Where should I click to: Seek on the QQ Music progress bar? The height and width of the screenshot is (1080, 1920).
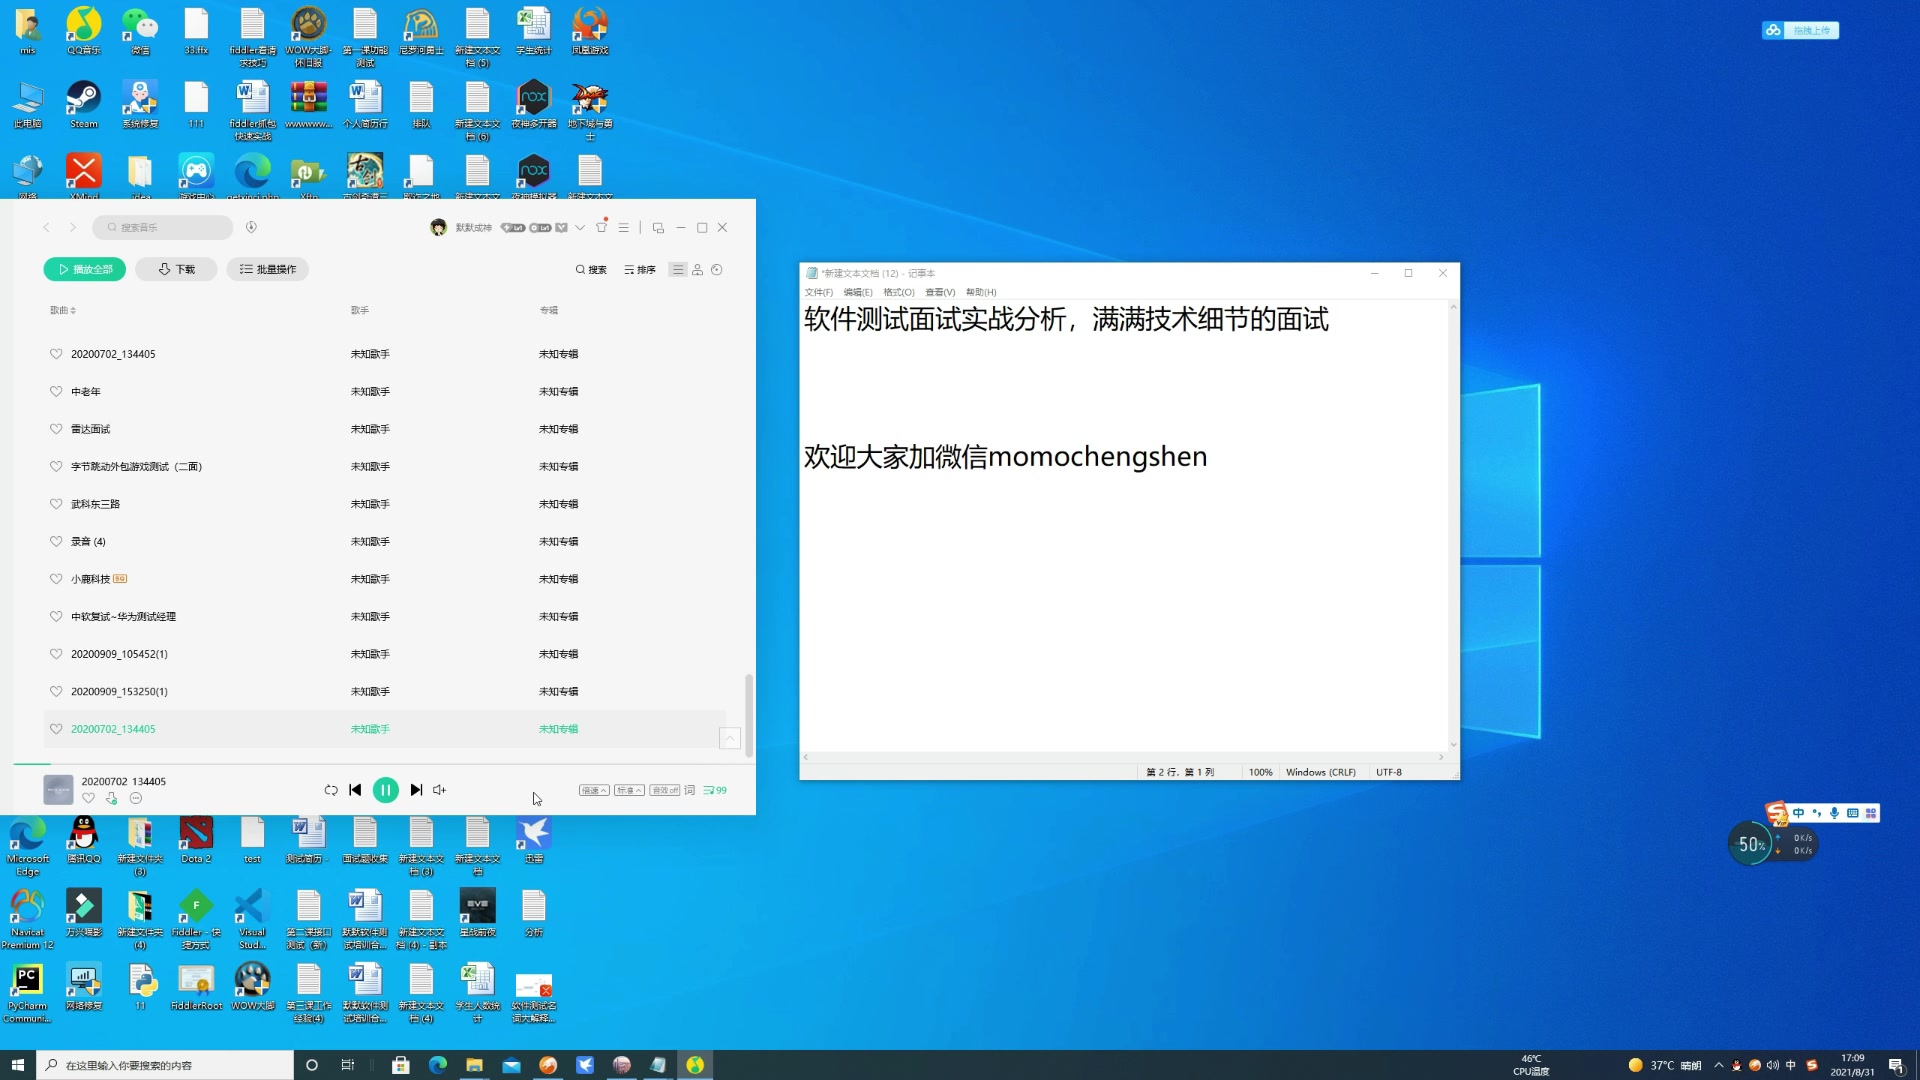(384, 765)
